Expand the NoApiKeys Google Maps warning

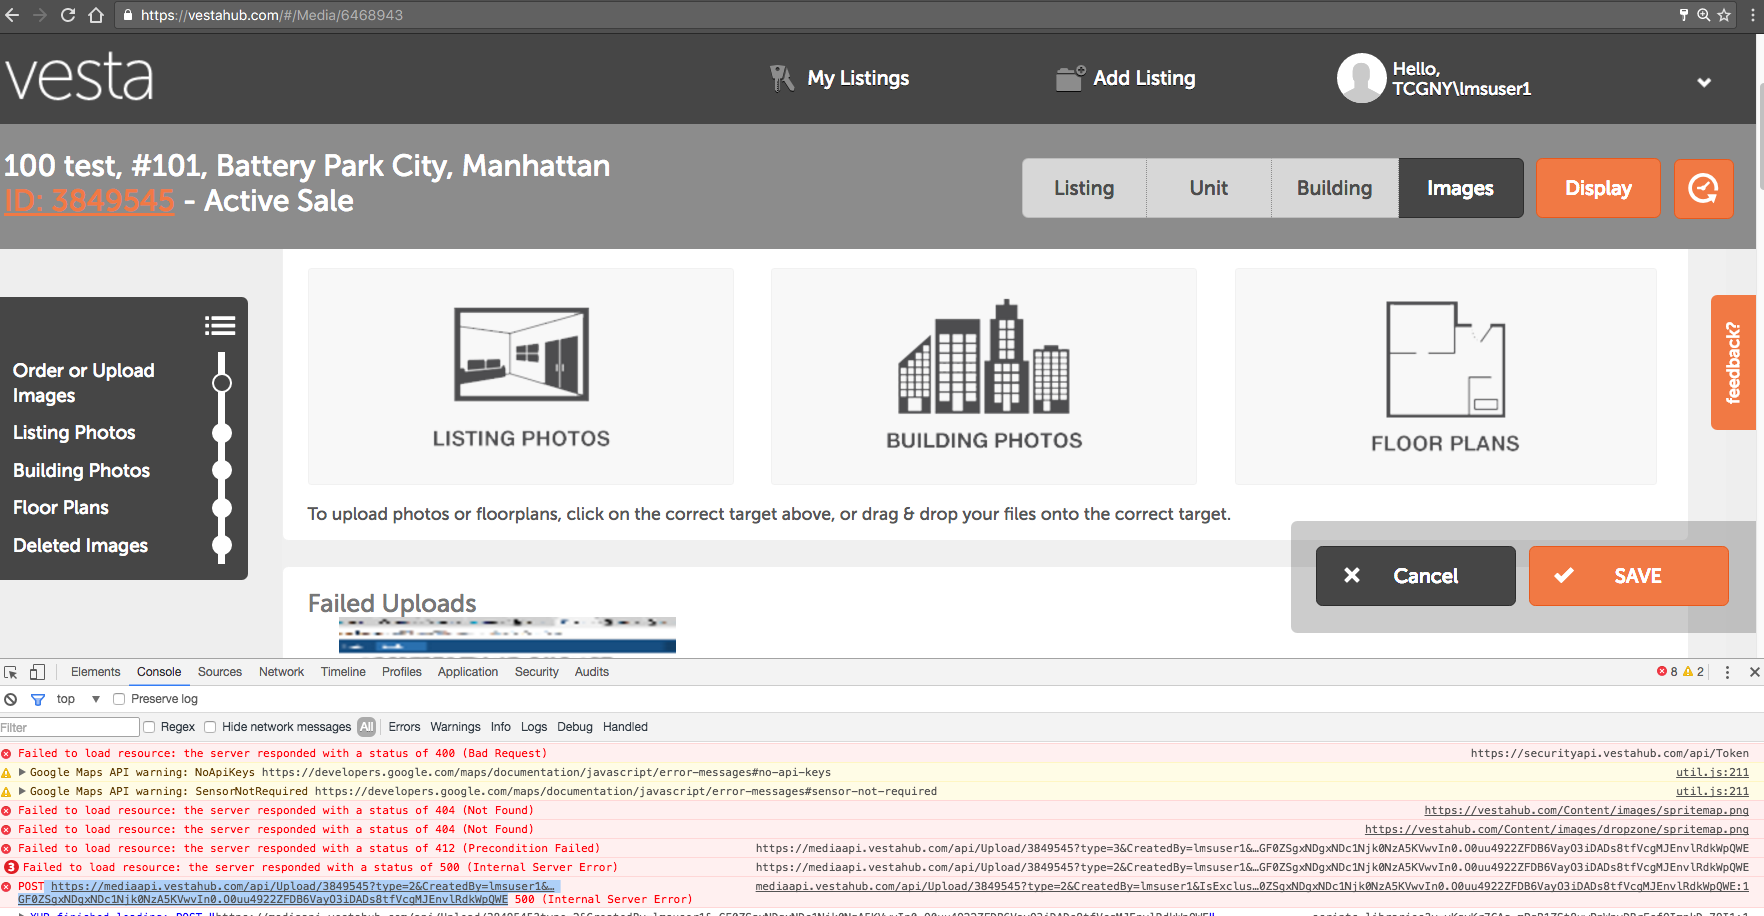pos(22,772)
